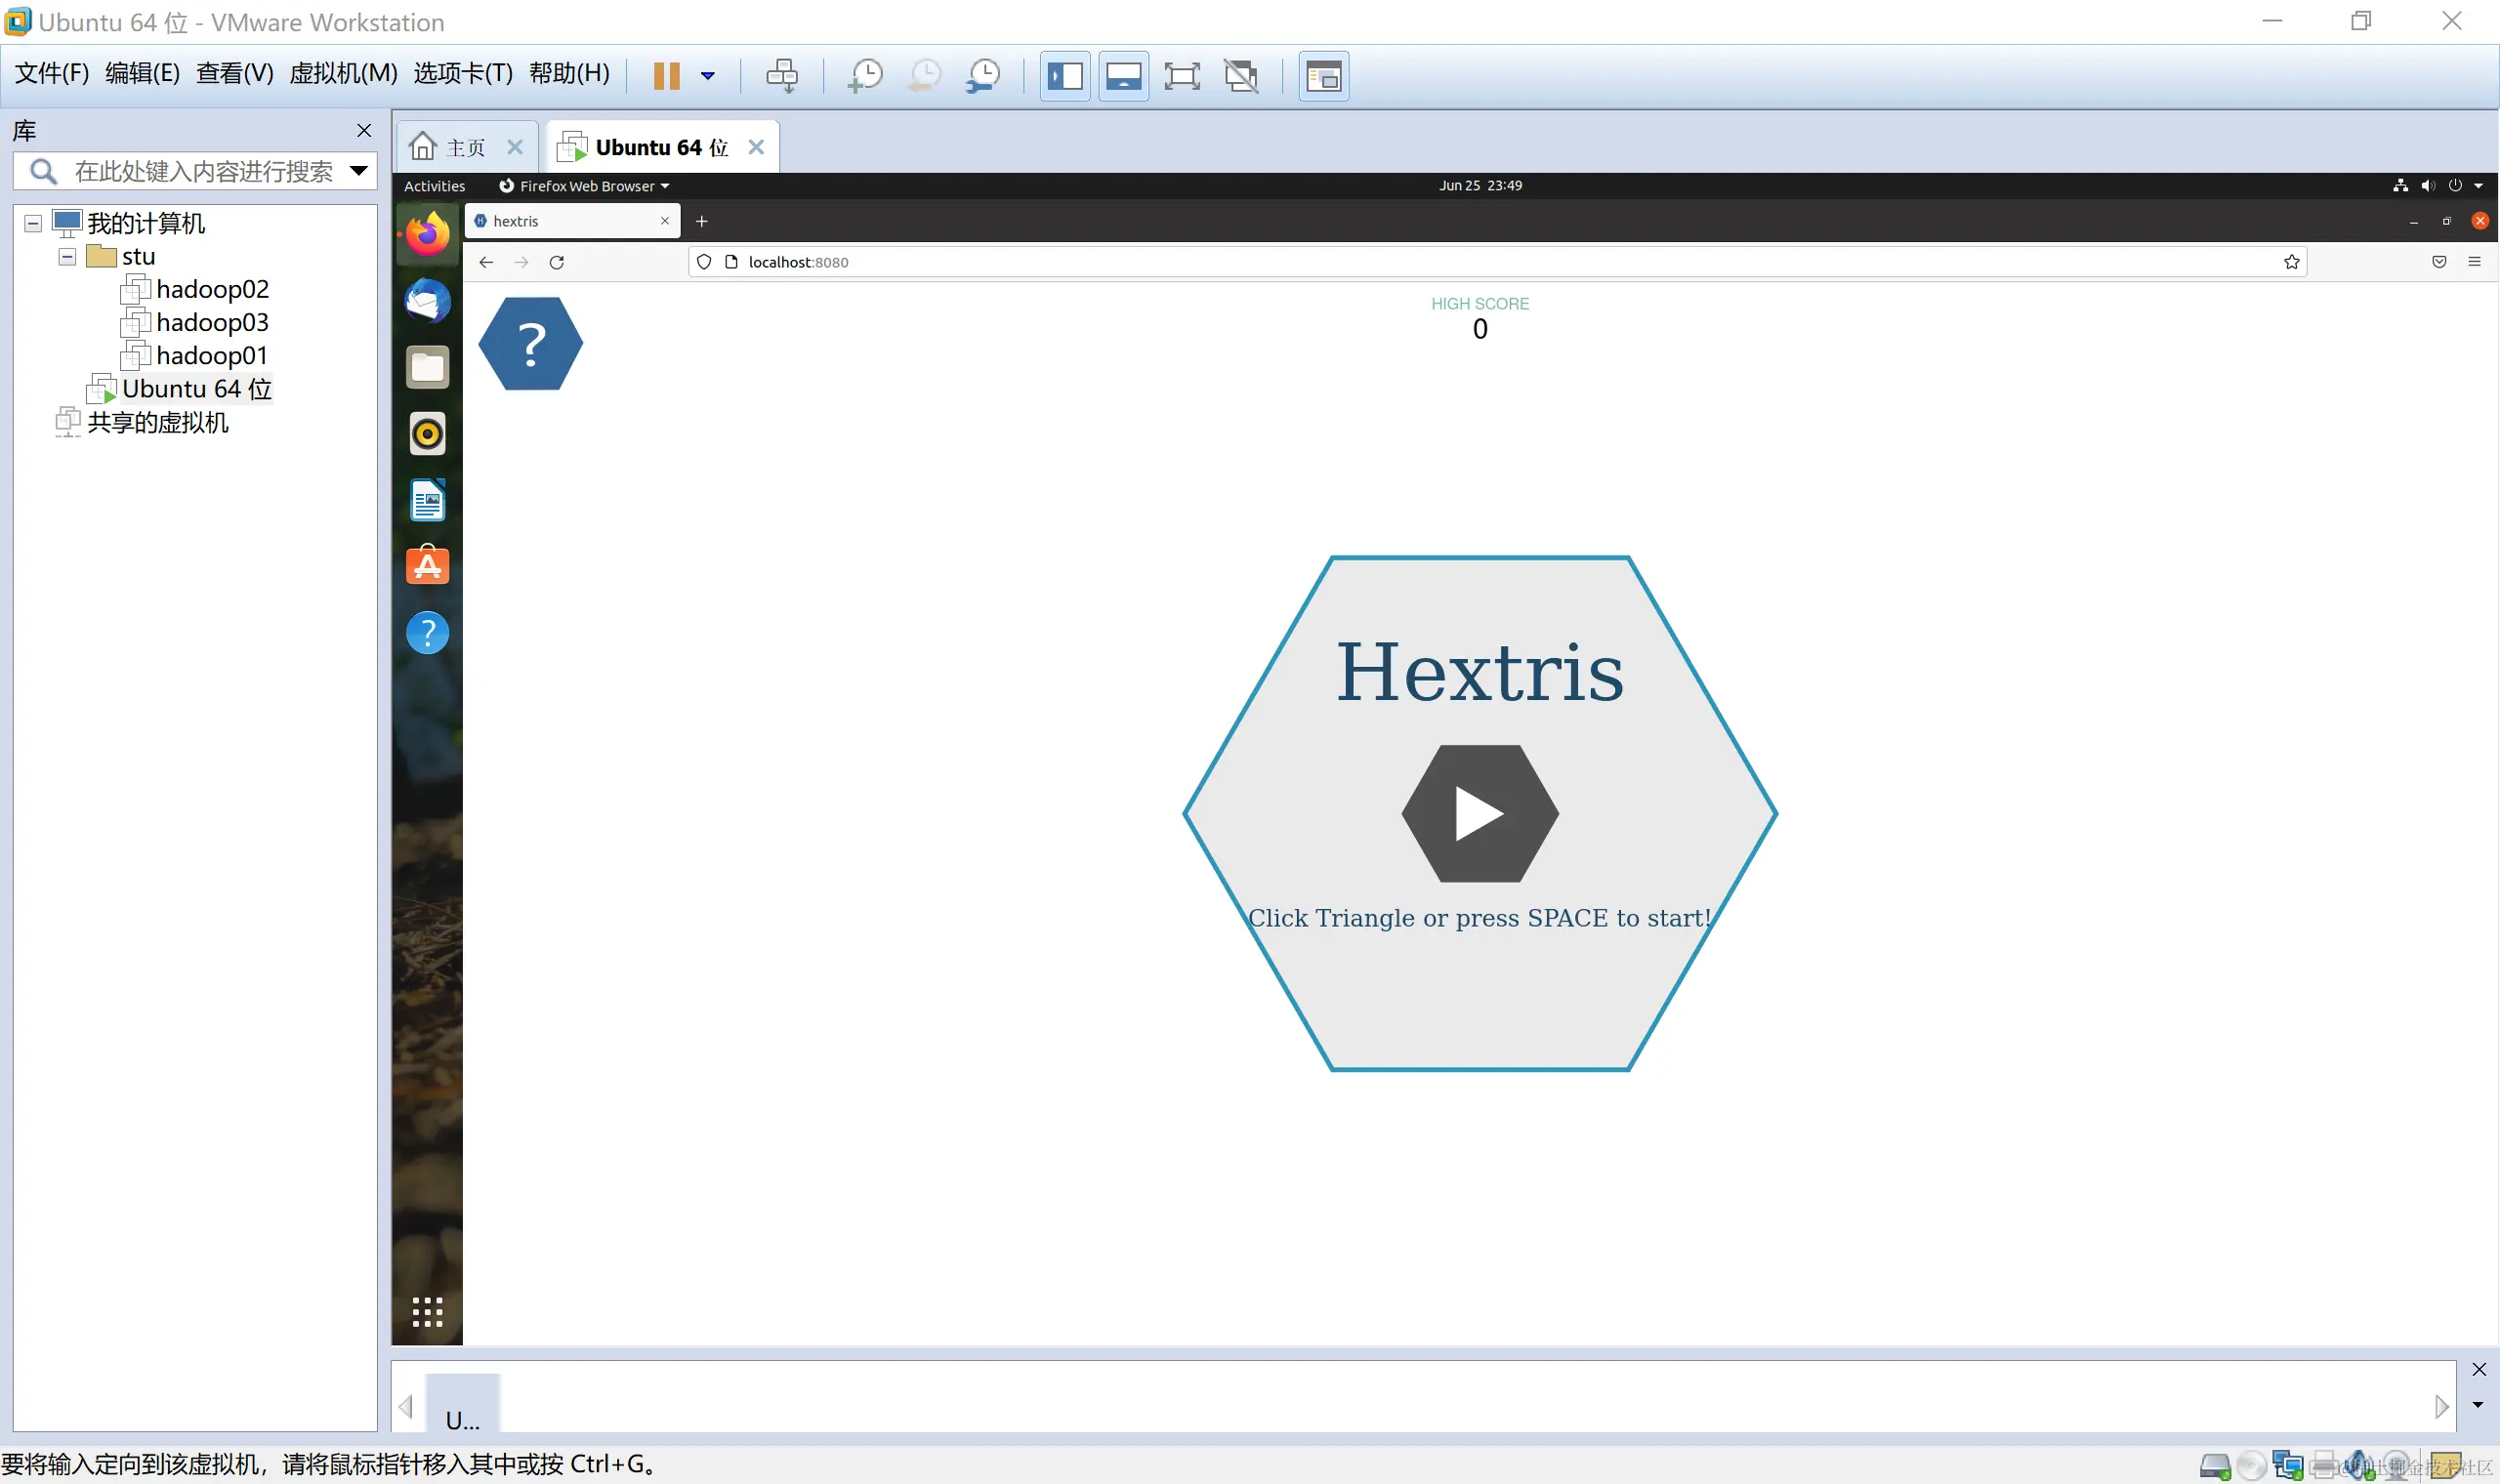Open the Hextris help question-mark hexagon
2500x1484 pixels.
pos(531,344)
